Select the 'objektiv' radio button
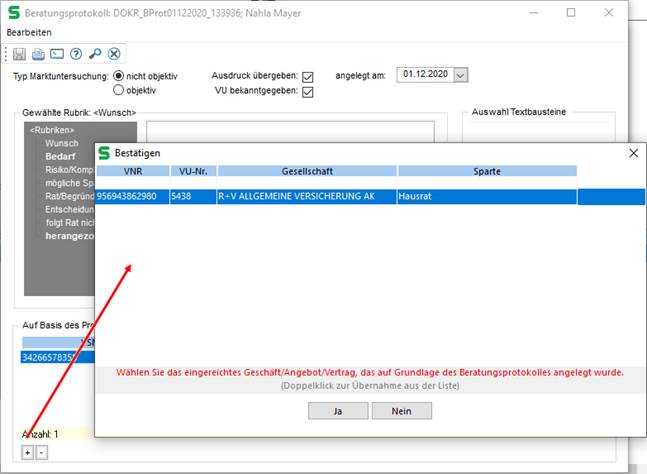The width and height of the screenshot is (647, 474). (119, 90)
